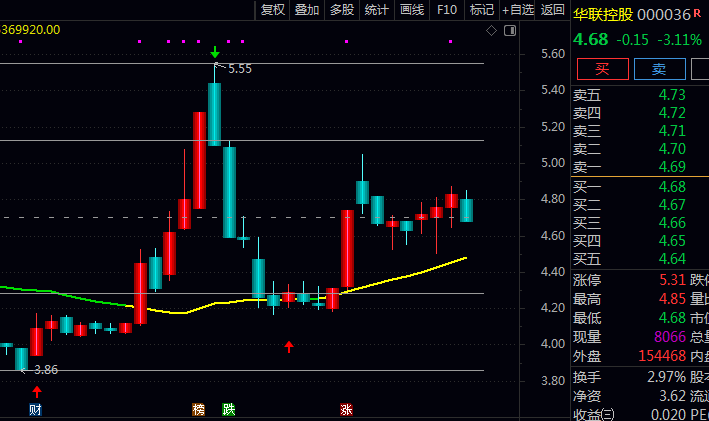Click the 返回 back button
The width and height of the screenshot is (709, 421).
coord(553,9)
